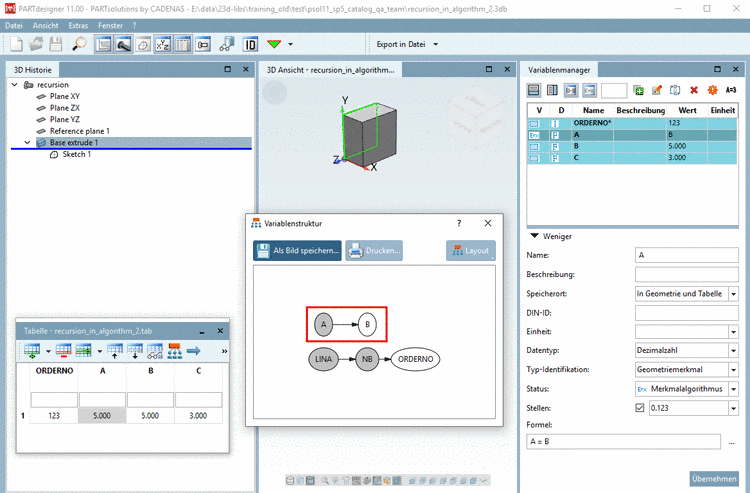This screenshot has width=750, height=493.
Task: Click the ORDERNO node in graph
Action: 416,359
